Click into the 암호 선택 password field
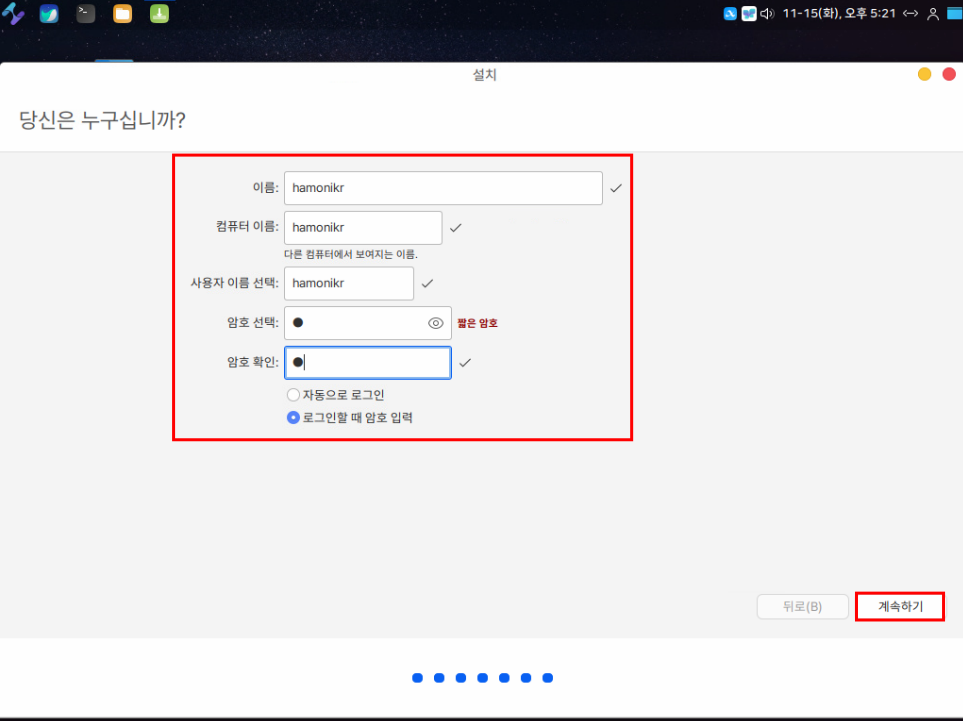This screenshot has height=721, width=963. click(355, 323)
